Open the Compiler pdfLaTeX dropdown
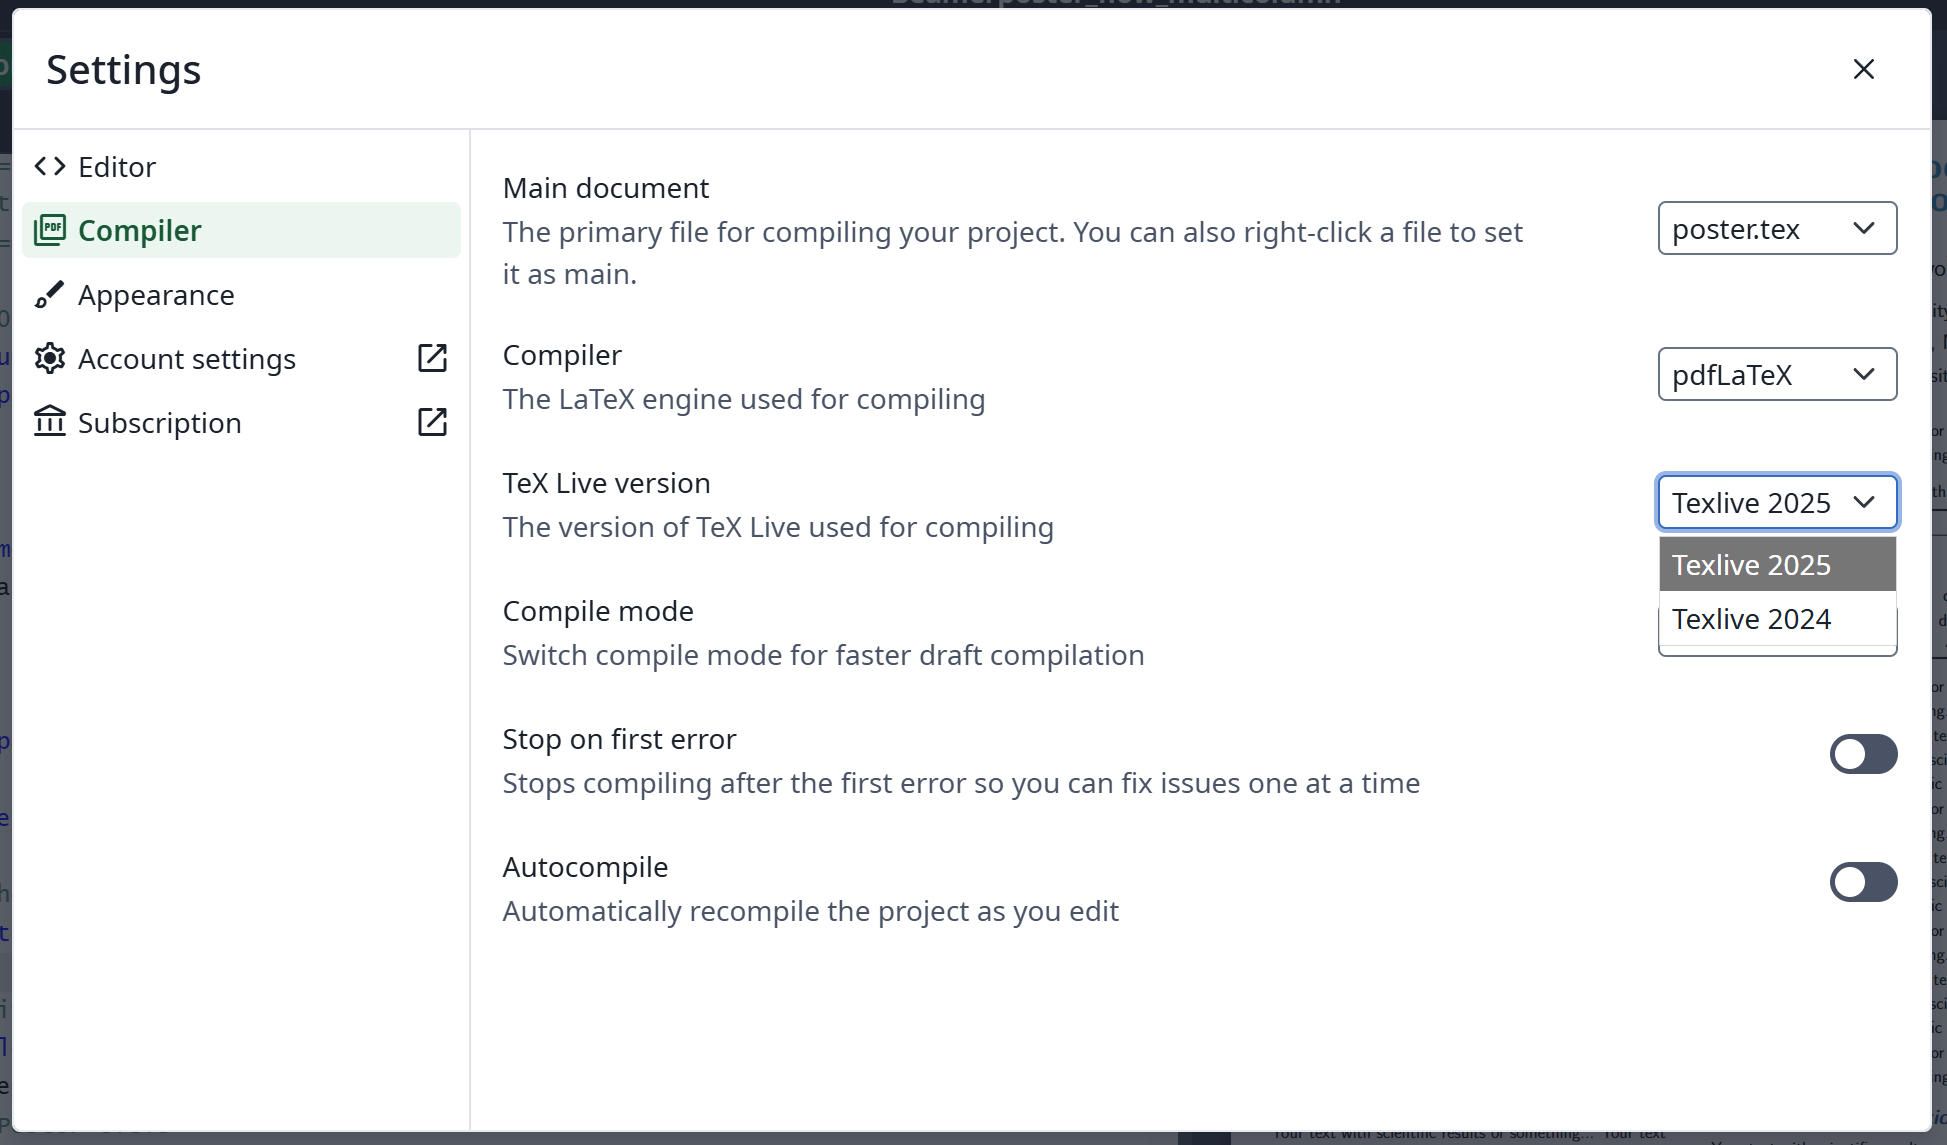Image resolution: width=1947 pixels, height=1145 pixels. pos(1776,375)
